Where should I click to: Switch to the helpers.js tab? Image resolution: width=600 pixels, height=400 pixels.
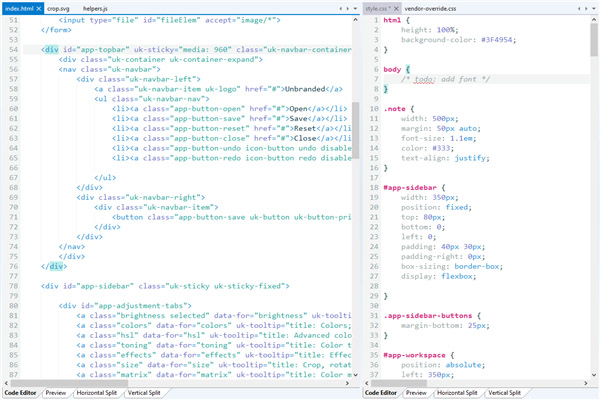click(95, 8)
